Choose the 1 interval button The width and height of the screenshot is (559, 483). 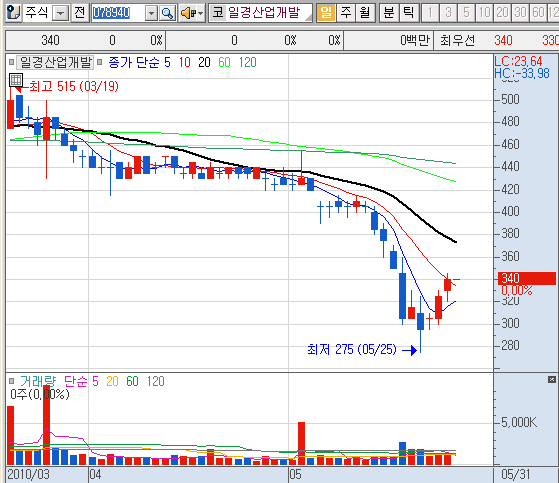(x=430, y=13)
